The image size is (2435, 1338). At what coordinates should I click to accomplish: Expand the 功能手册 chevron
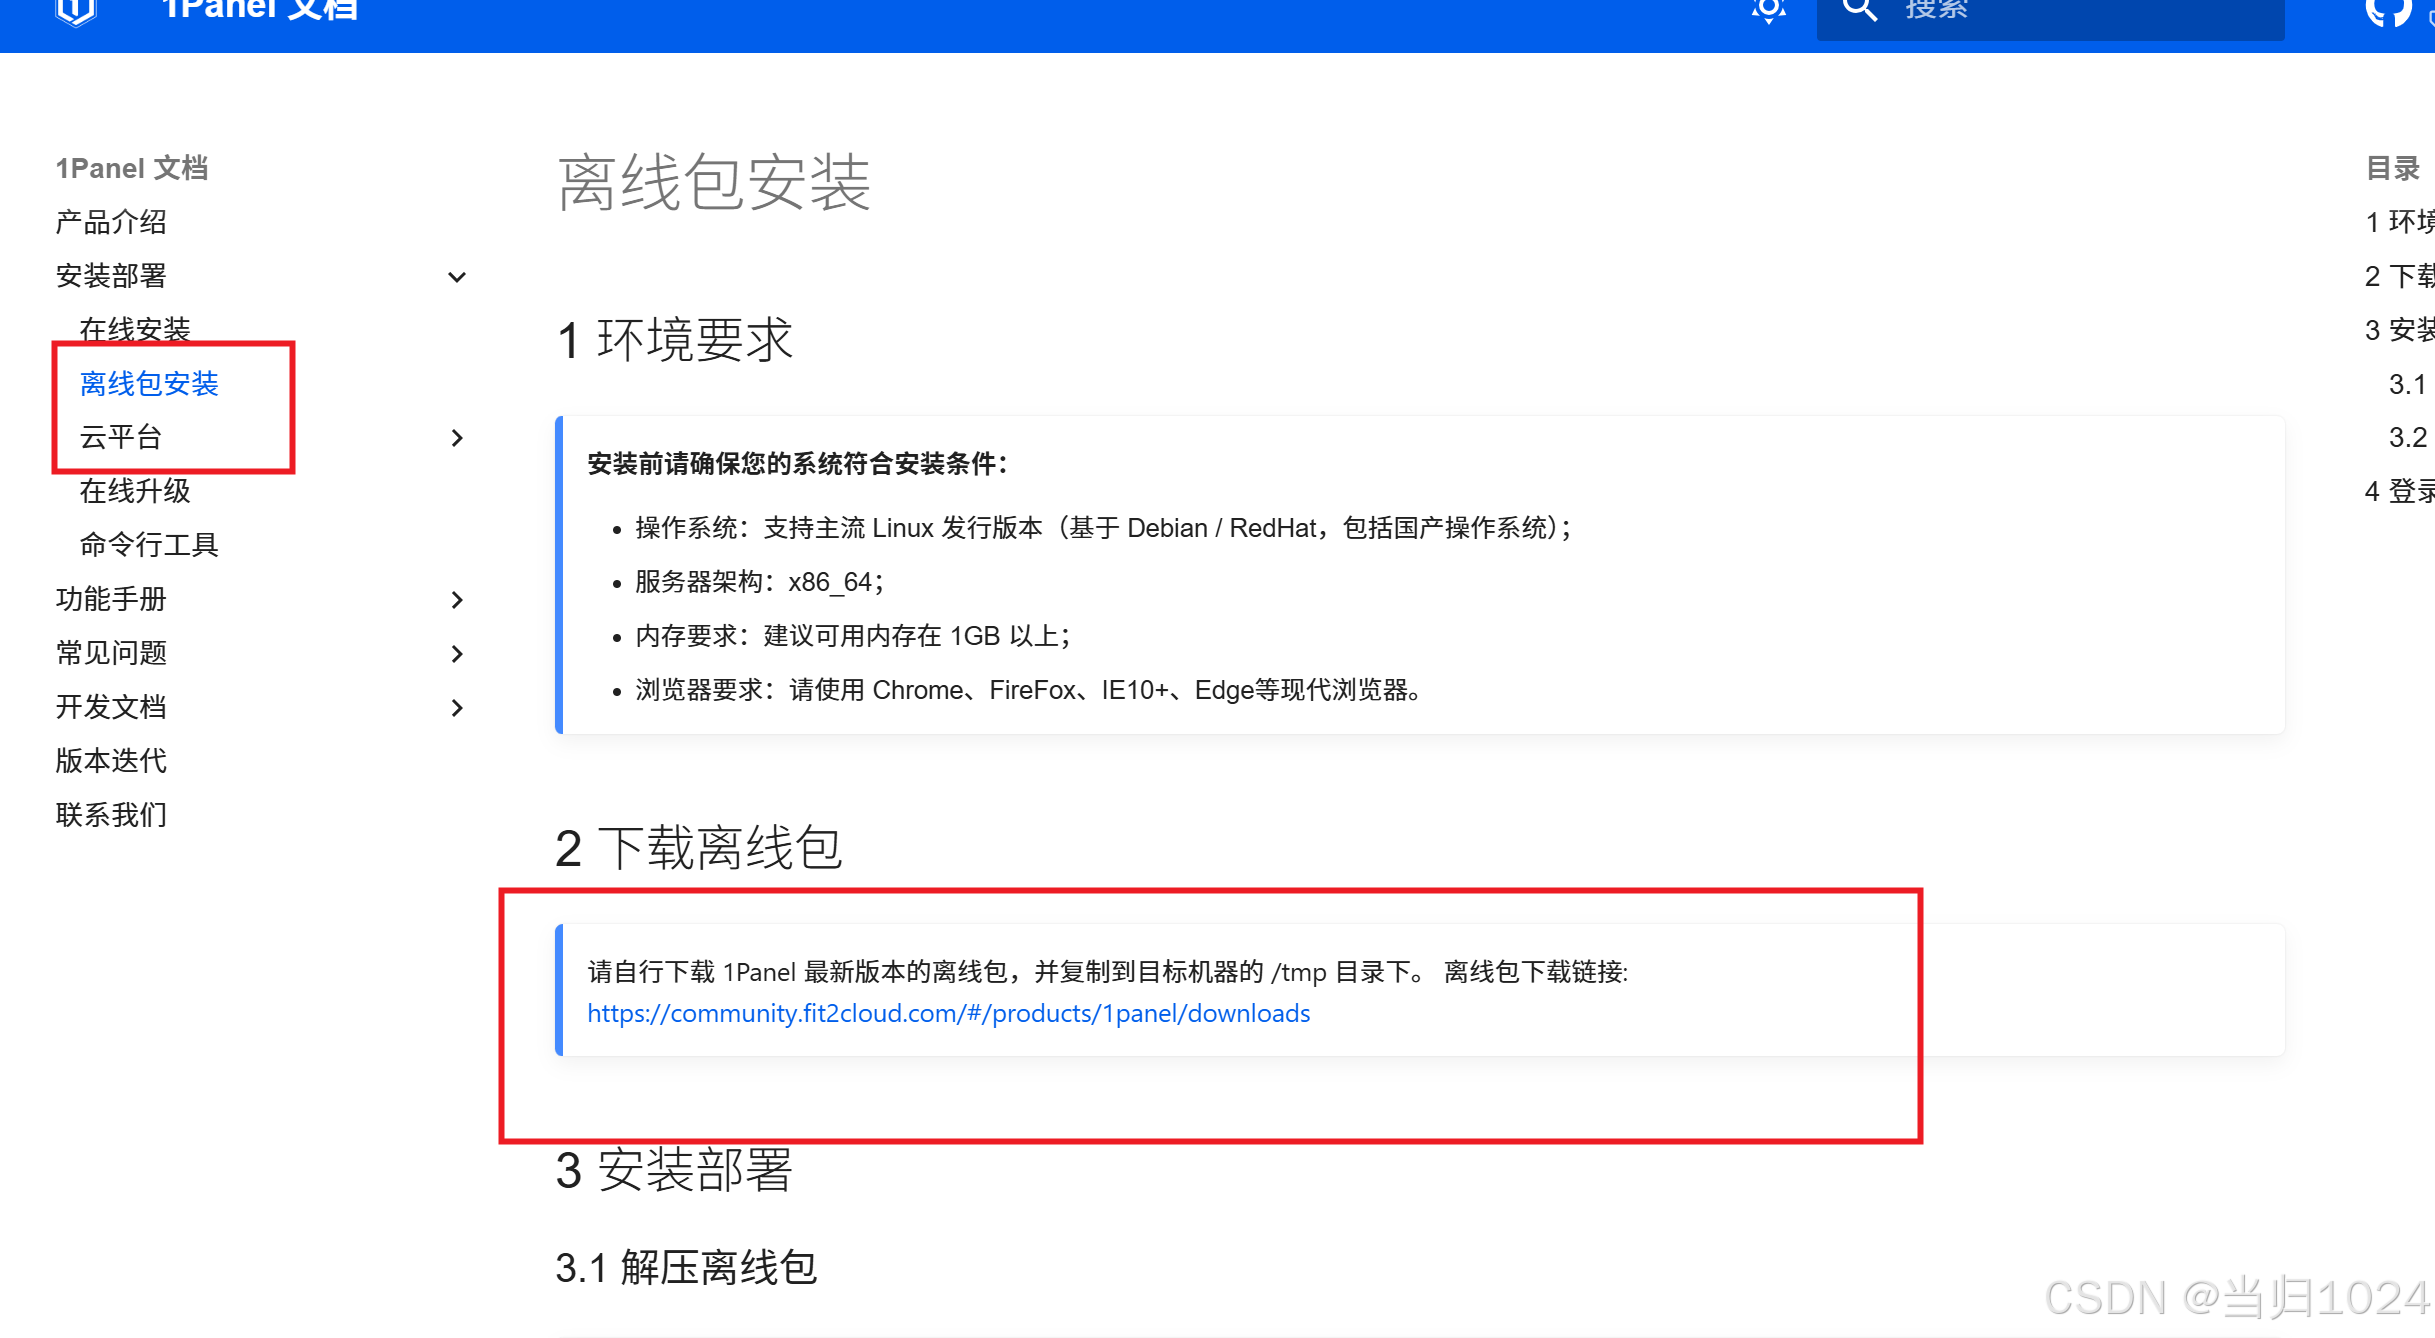point(457,600)
